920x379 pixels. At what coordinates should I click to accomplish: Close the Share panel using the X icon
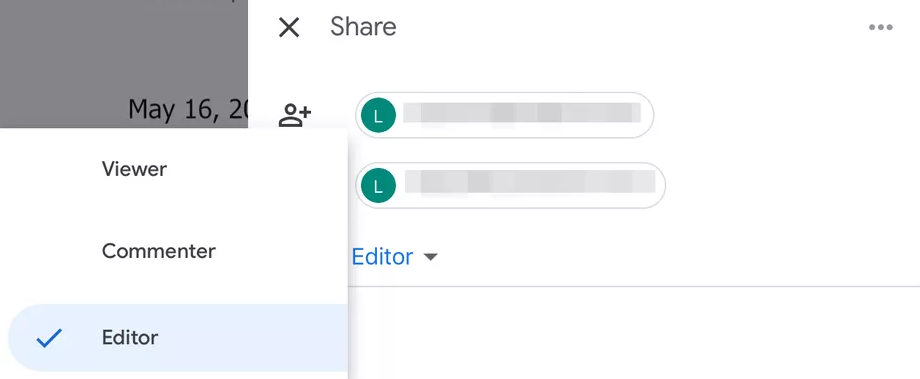[289, 27]
